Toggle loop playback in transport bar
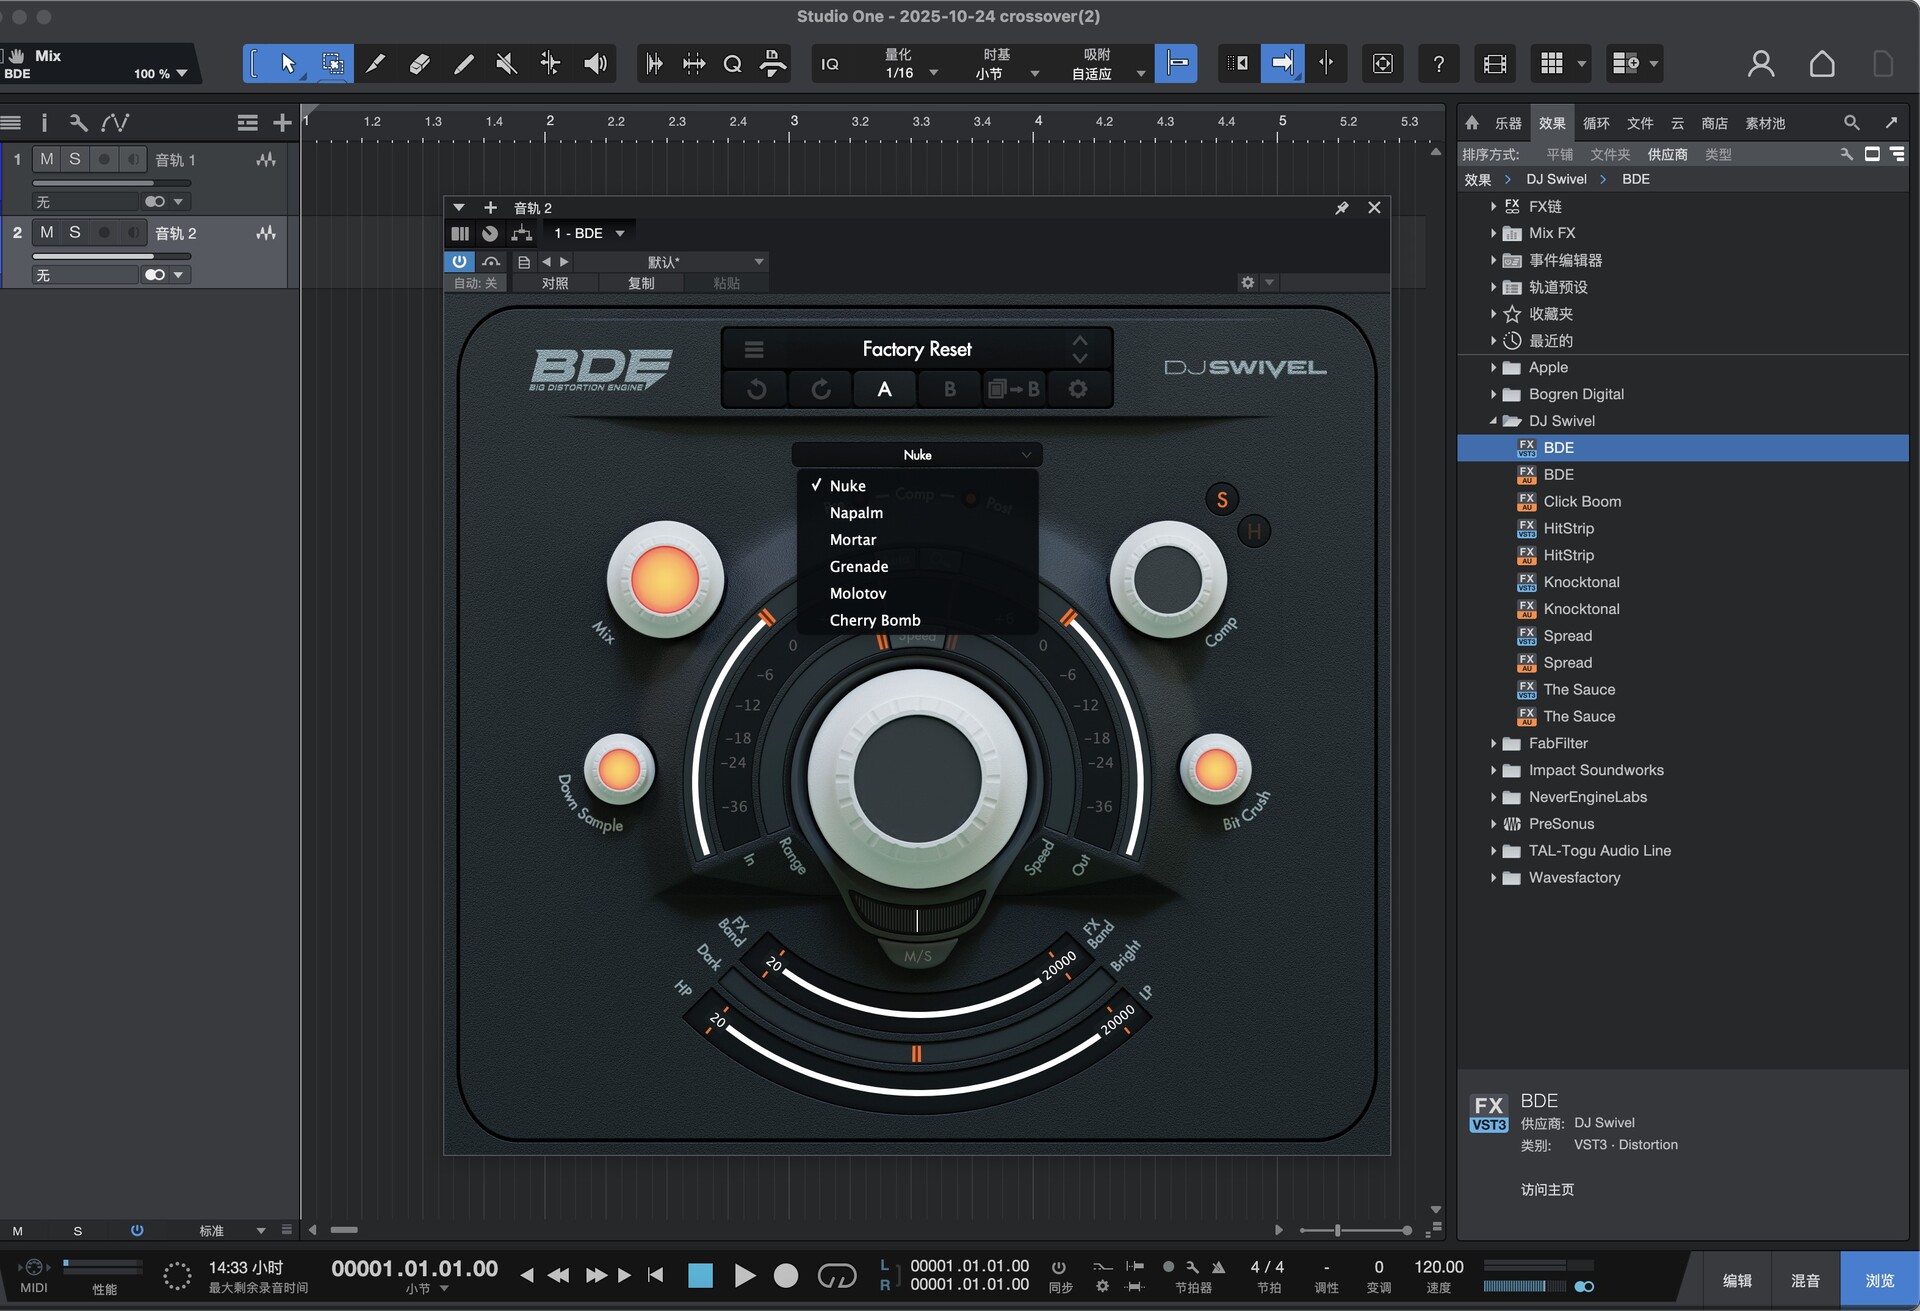The width and height of the screenshot is (1920, 1311). [837, 1275]
